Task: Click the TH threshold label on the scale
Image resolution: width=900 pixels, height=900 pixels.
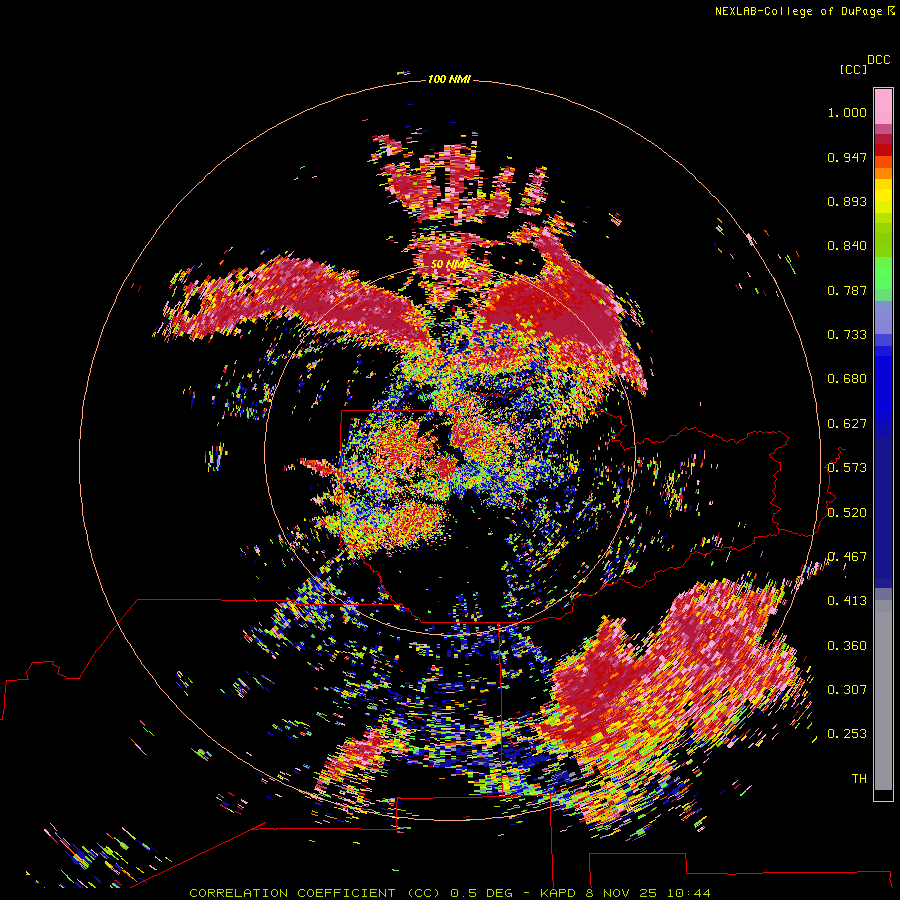Action: (859, 779)
